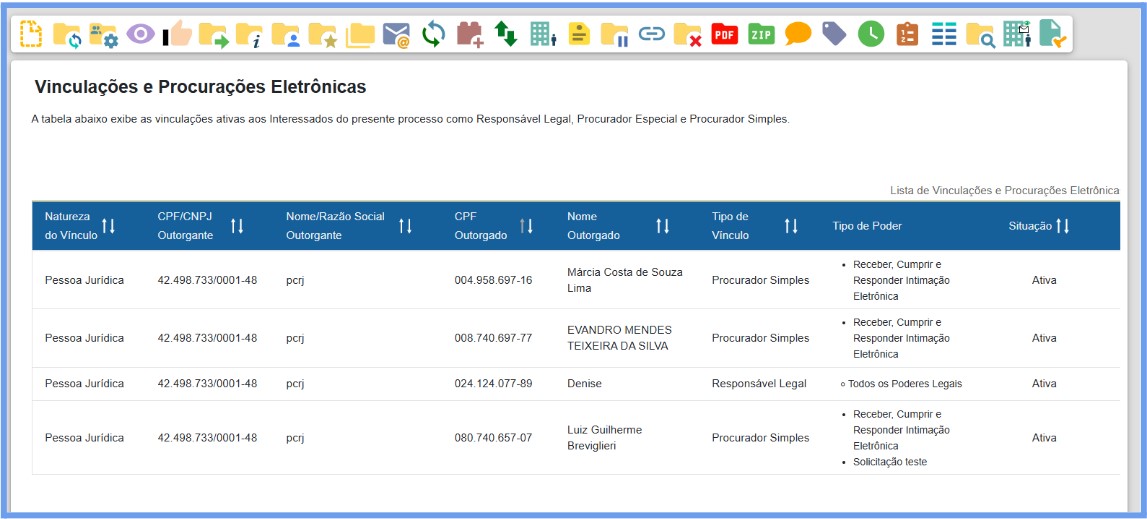Screen dimensions: 1147x519
Task: Open the orange speech bubble comment icon
Action: point(798,34)
